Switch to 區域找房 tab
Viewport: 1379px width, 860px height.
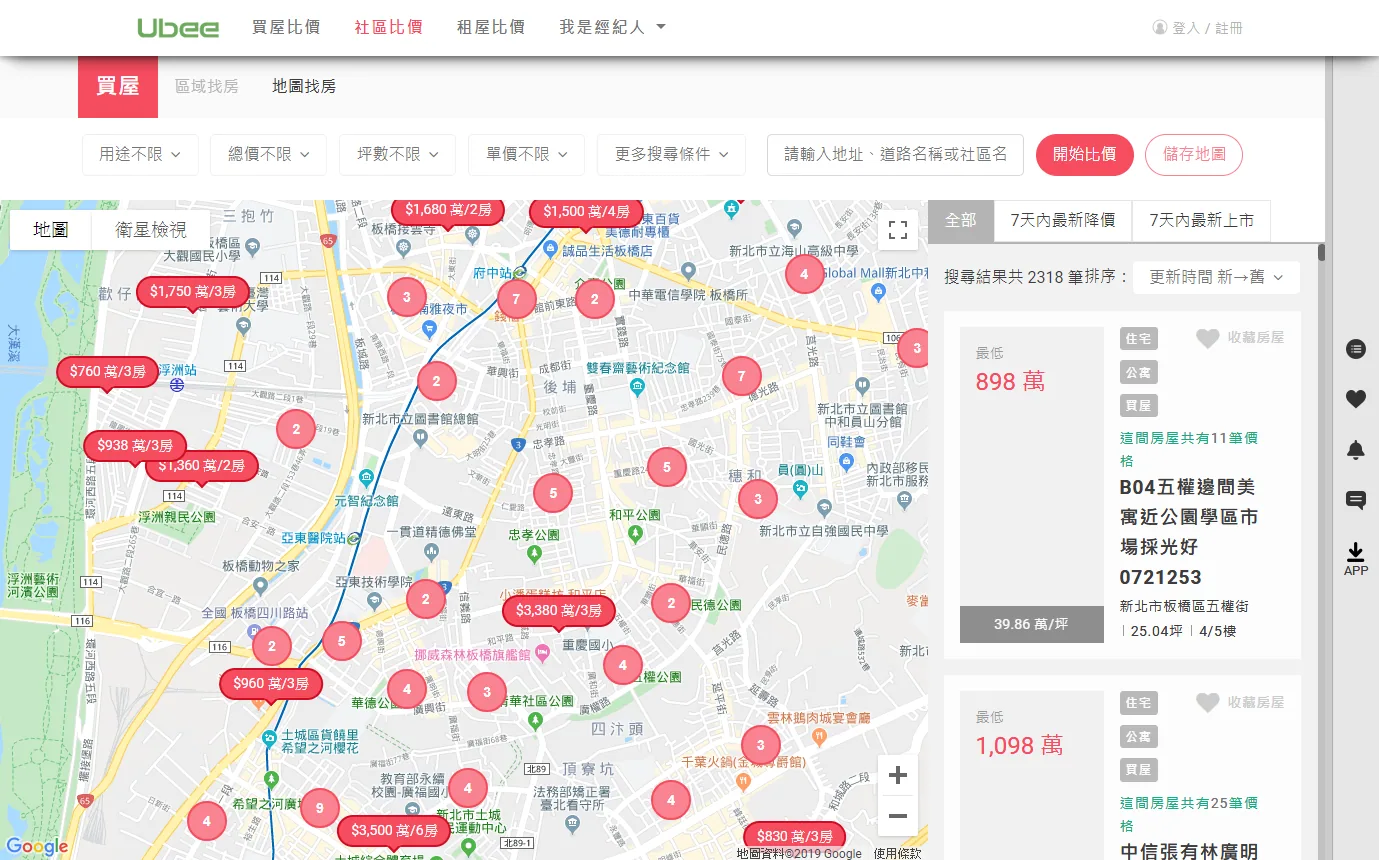click(207, 87)
